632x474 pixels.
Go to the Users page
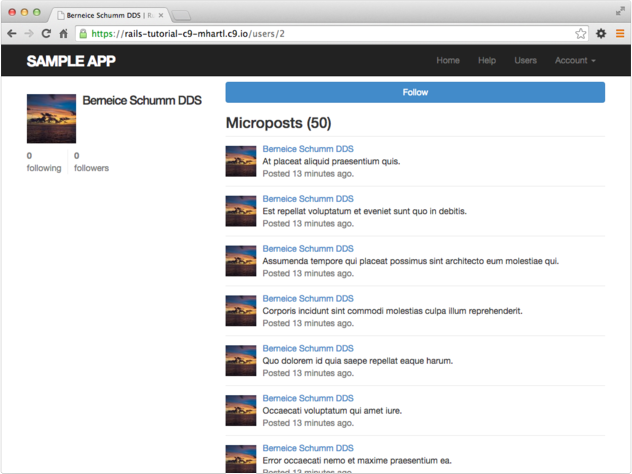click(x=525, y=61)
